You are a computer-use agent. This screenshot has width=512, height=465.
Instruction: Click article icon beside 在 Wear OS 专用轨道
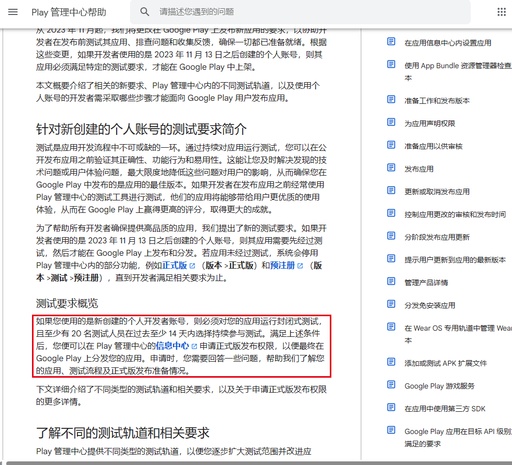coord(391,327)
